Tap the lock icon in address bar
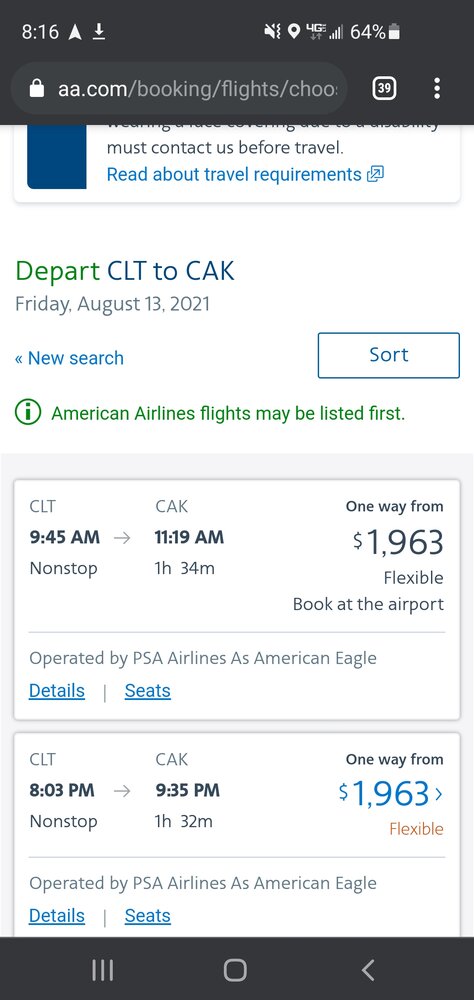 pyautogui.click(x=37, y=89)
